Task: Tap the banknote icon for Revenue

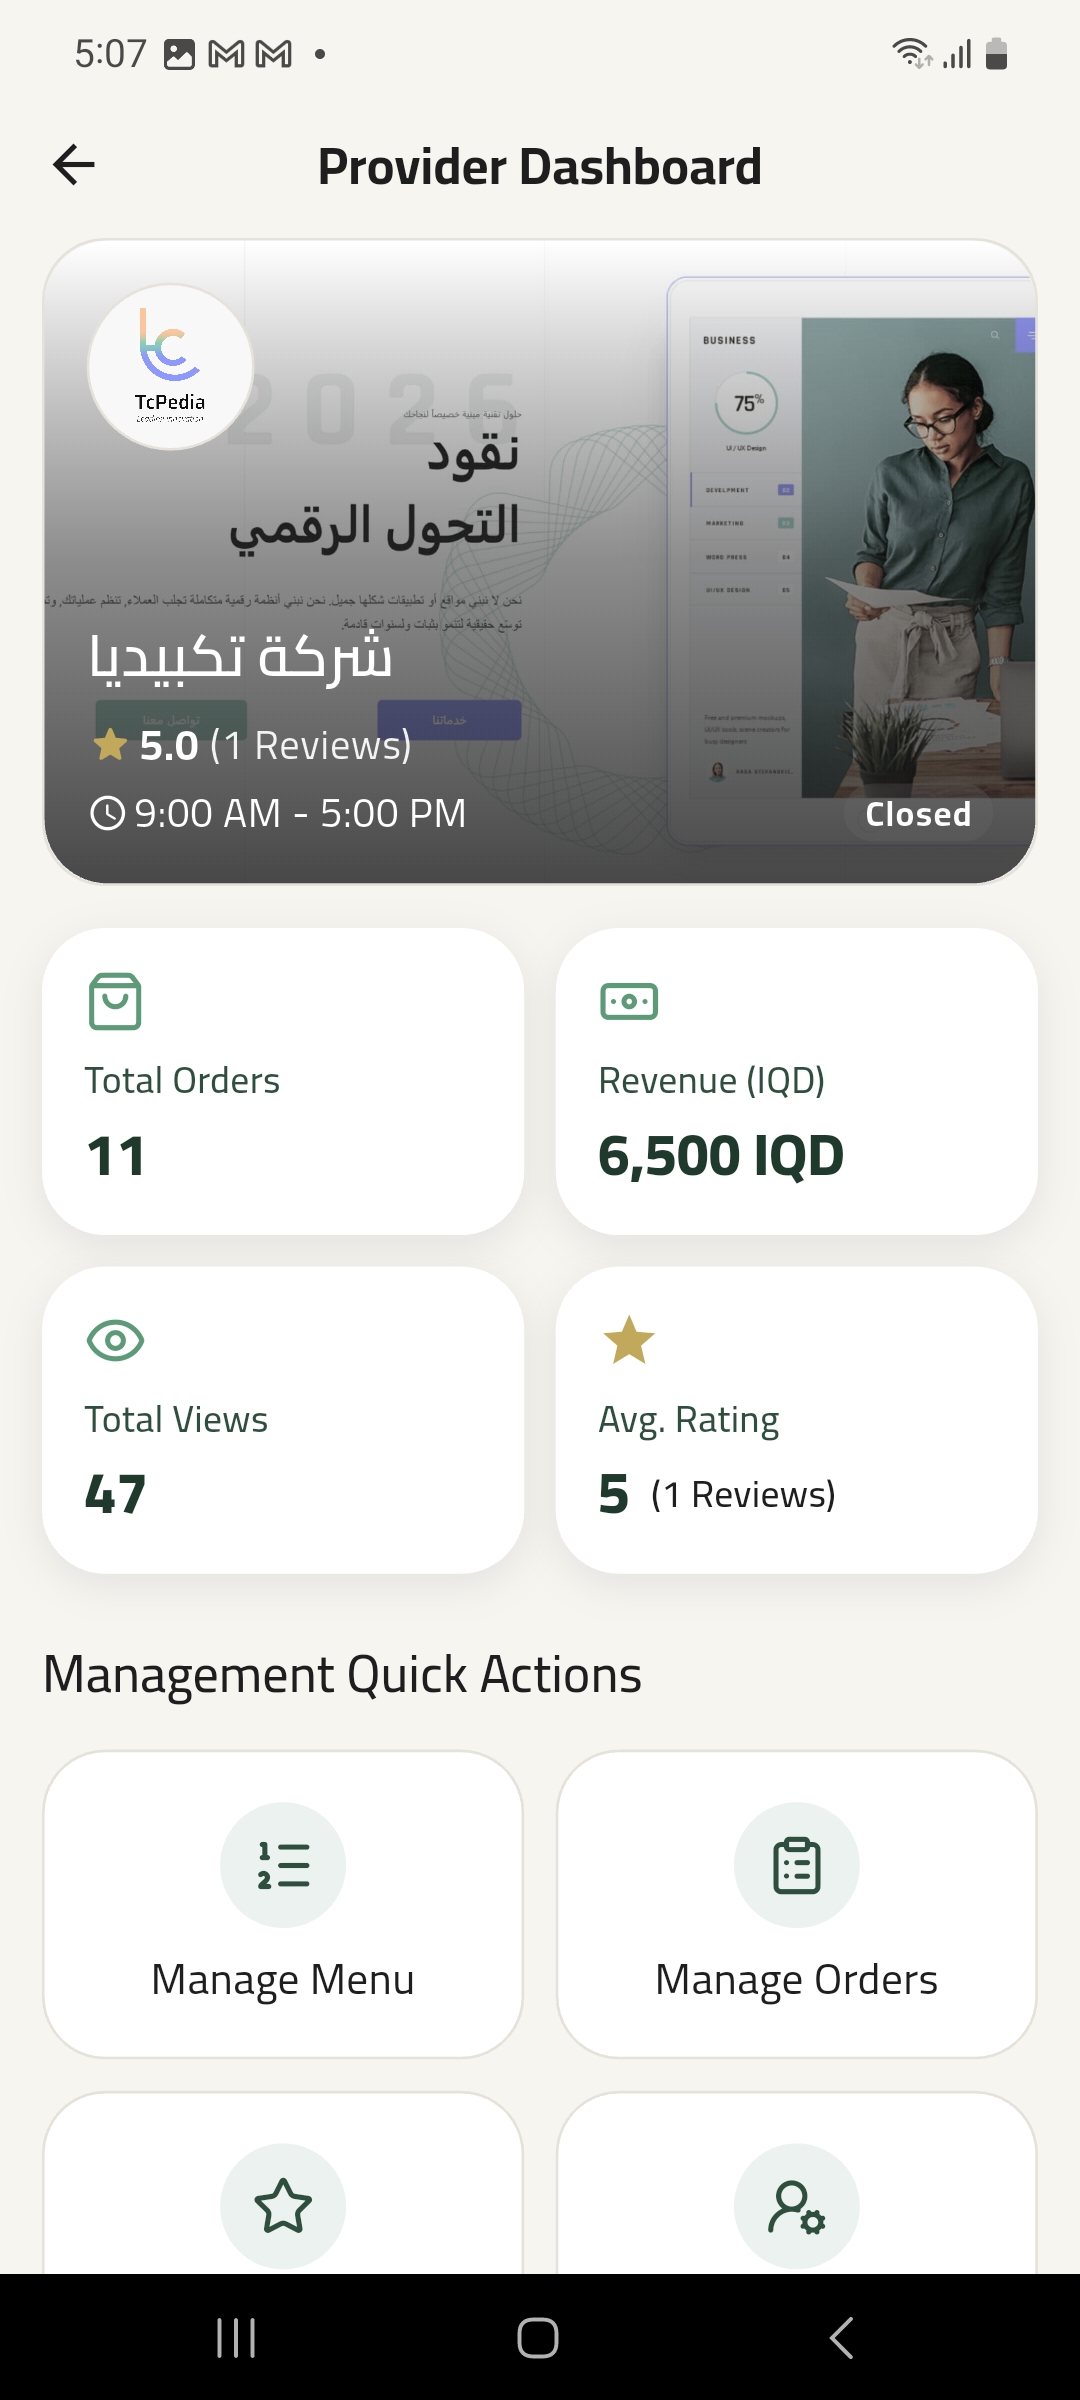Action: click(x=629, y=1001)
